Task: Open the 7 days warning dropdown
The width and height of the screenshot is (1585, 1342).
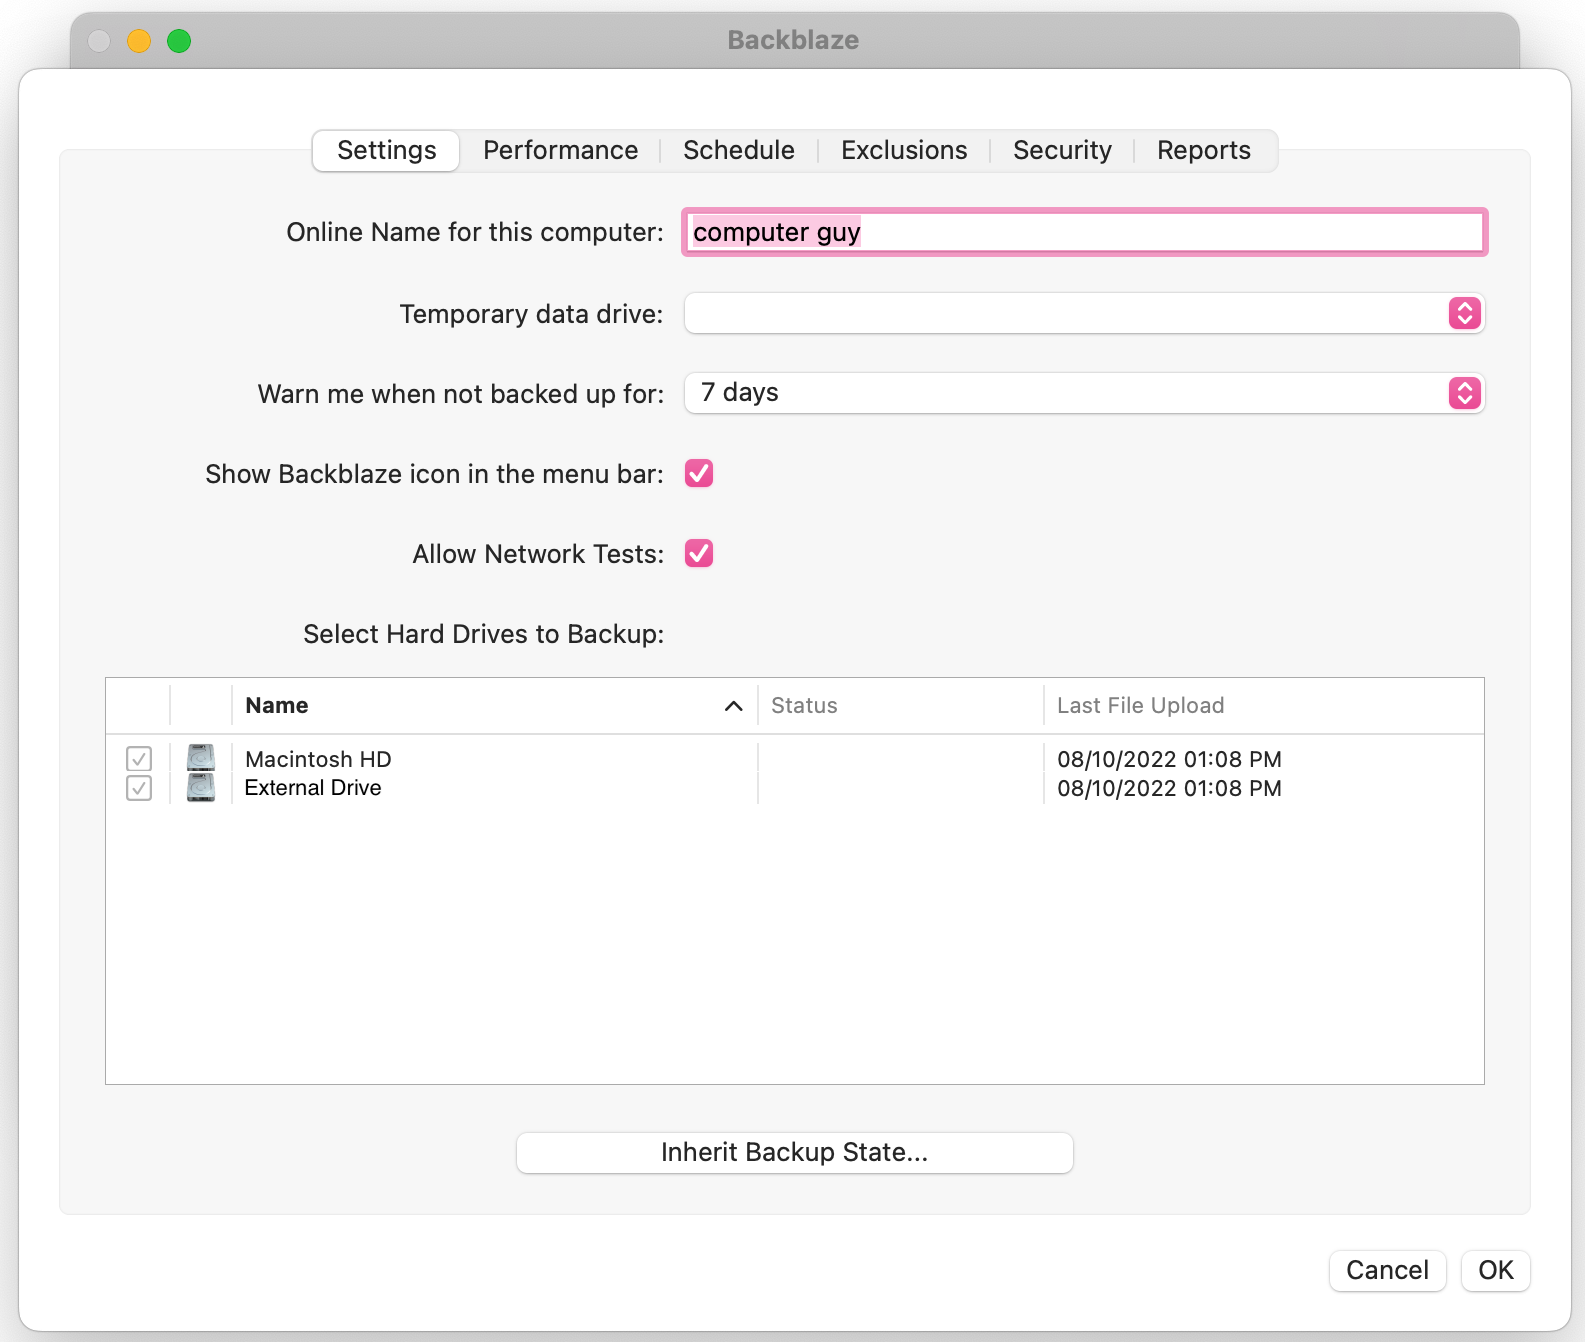Action: pyautogui.click(x=1084, y=393)
